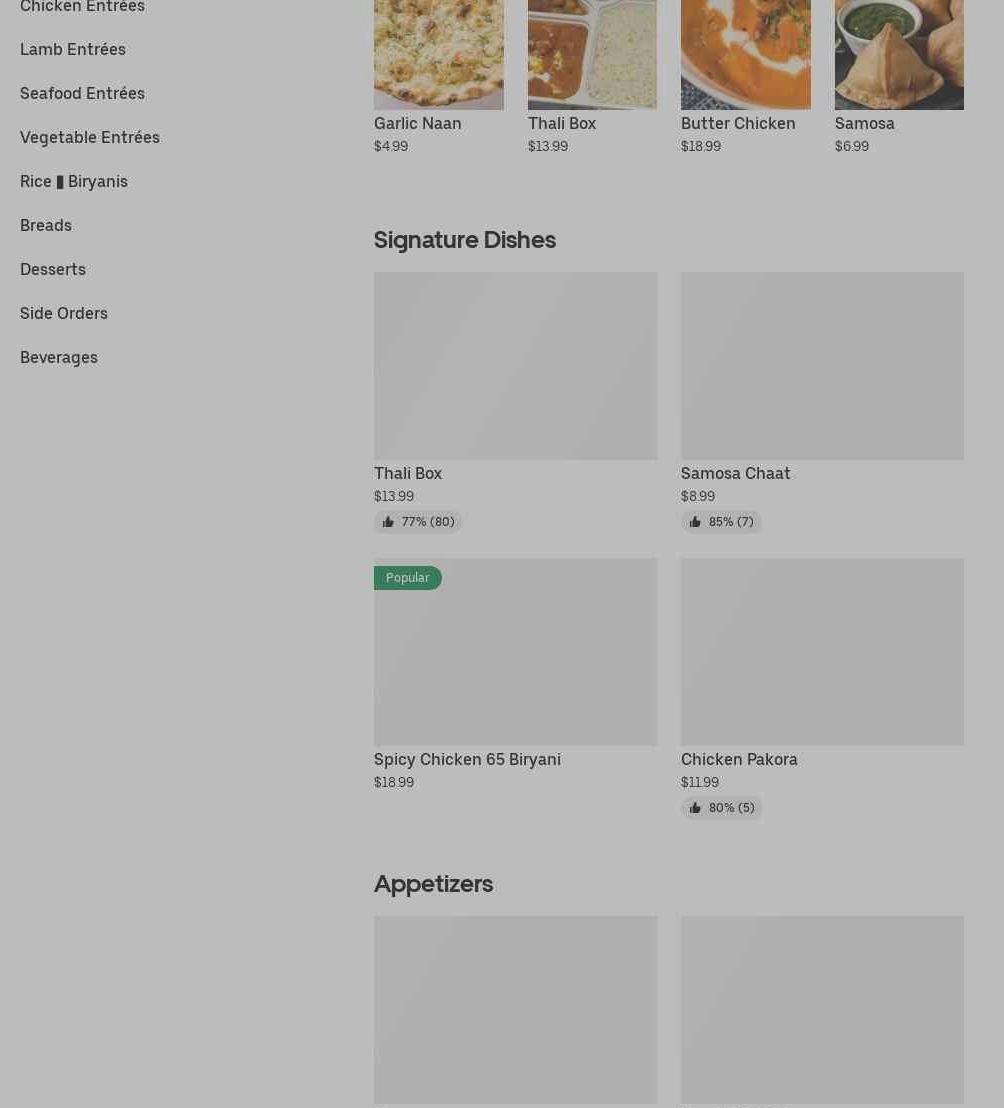Select Side Orders in the sidebar
The height and width of the screenshot is (1108, 1004).
coord(64,313)
